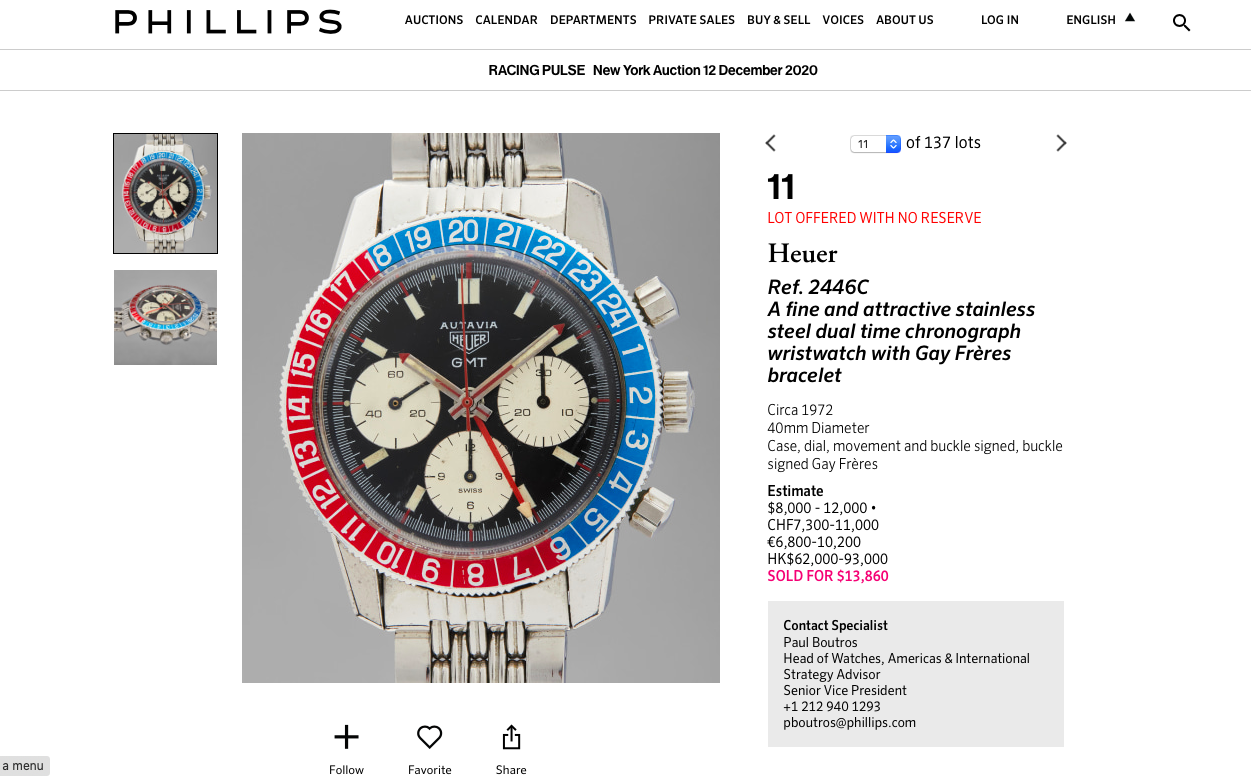Click the main Heuer watch image

coord(480,407)
